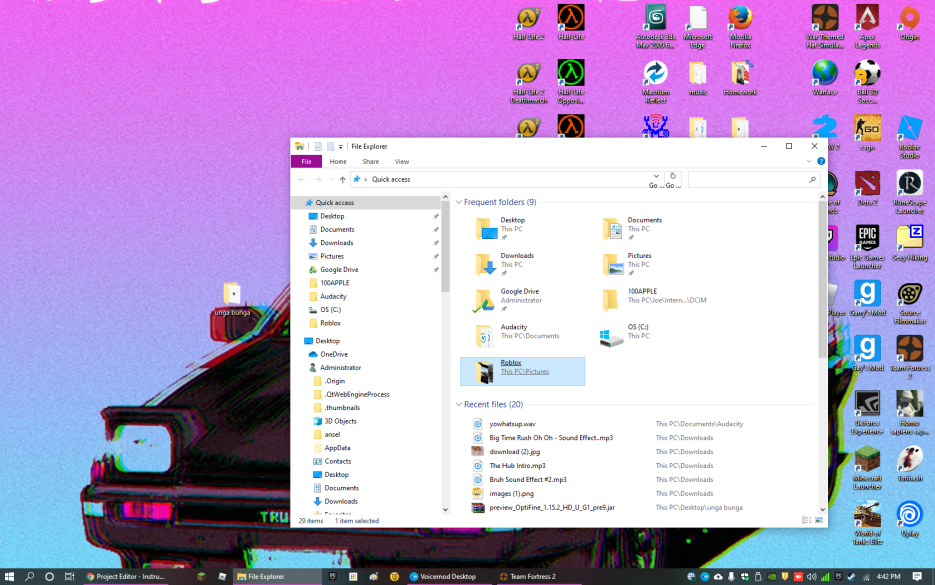Image resolution: width=935 pixels, height=585 pixels.
Task: Launch Team Fortress 2 from the taskbar
Action: [x=530, y=576]
